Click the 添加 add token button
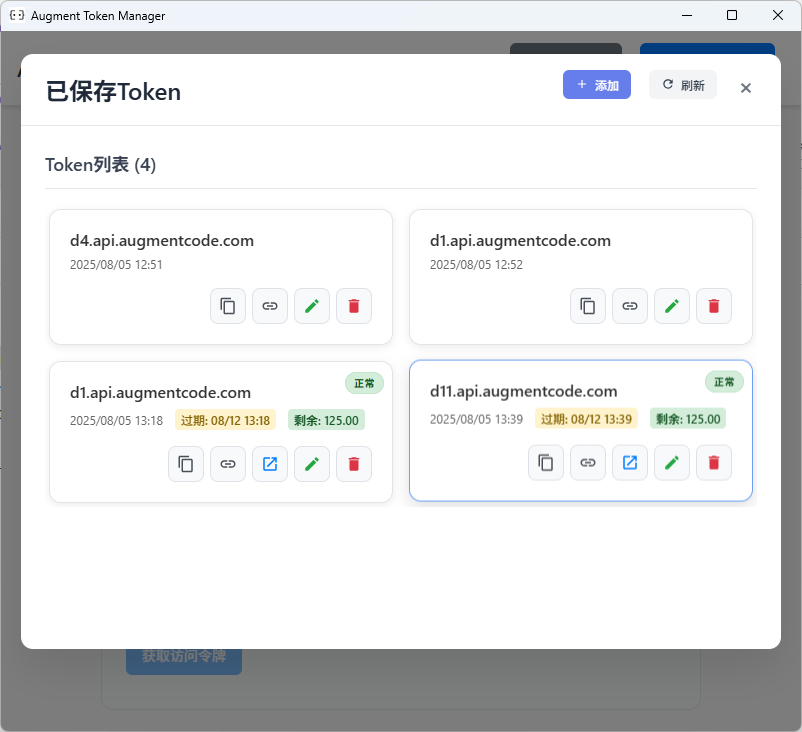The image size is (802, 732). click(x=596, y=84)
